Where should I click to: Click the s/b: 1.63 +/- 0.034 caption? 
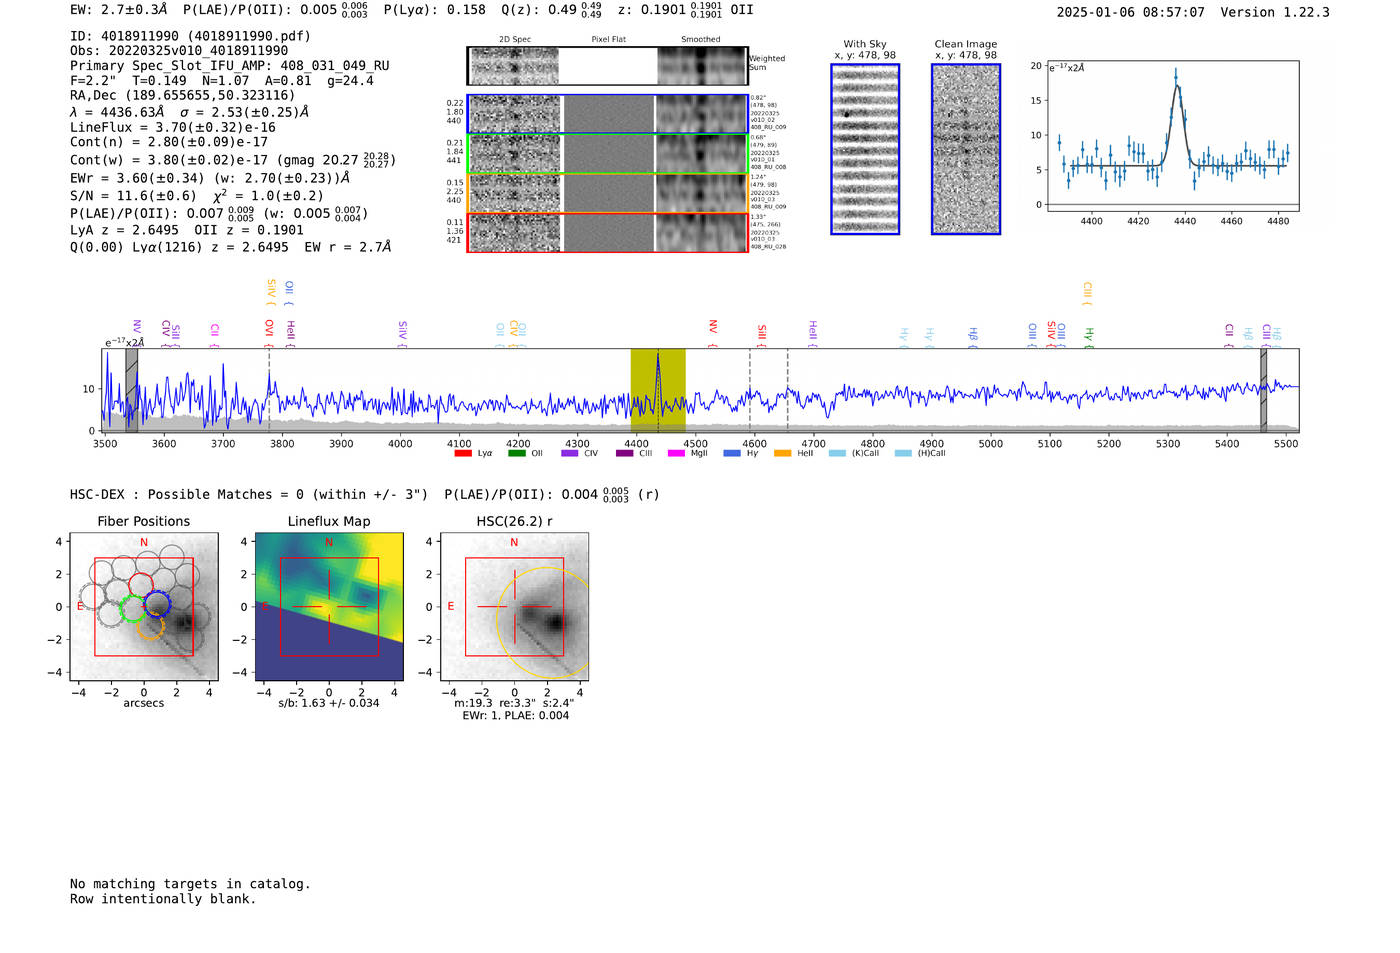(x=329, y=703)
